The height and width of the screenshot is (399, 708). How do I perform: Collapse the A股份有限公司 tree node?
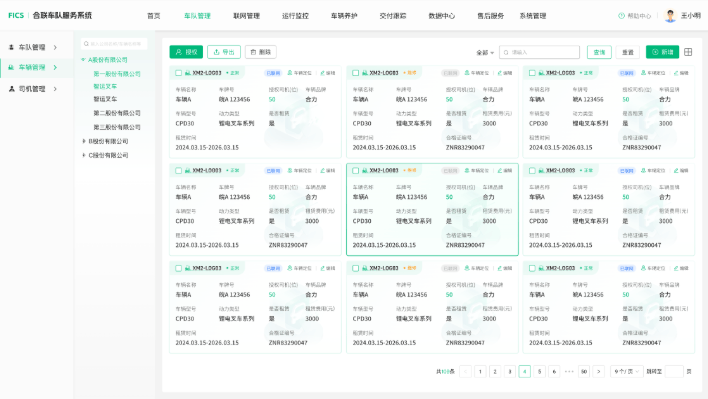tap(84, 60)
